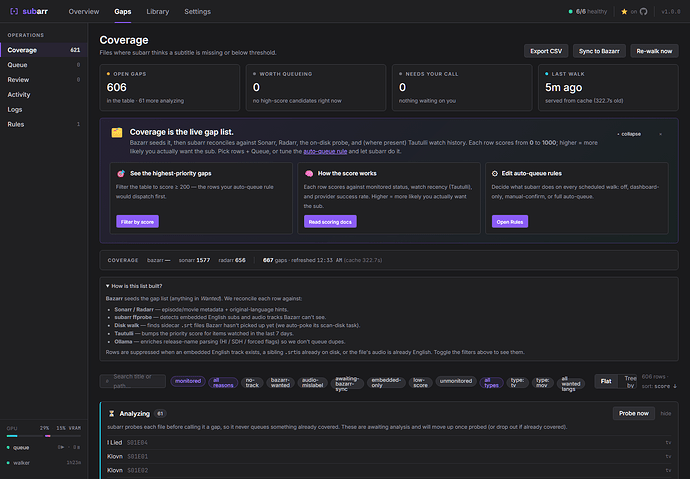Click the gear icon beside Edit auto-queue rules
690x479 pixels.
[495, 173]
